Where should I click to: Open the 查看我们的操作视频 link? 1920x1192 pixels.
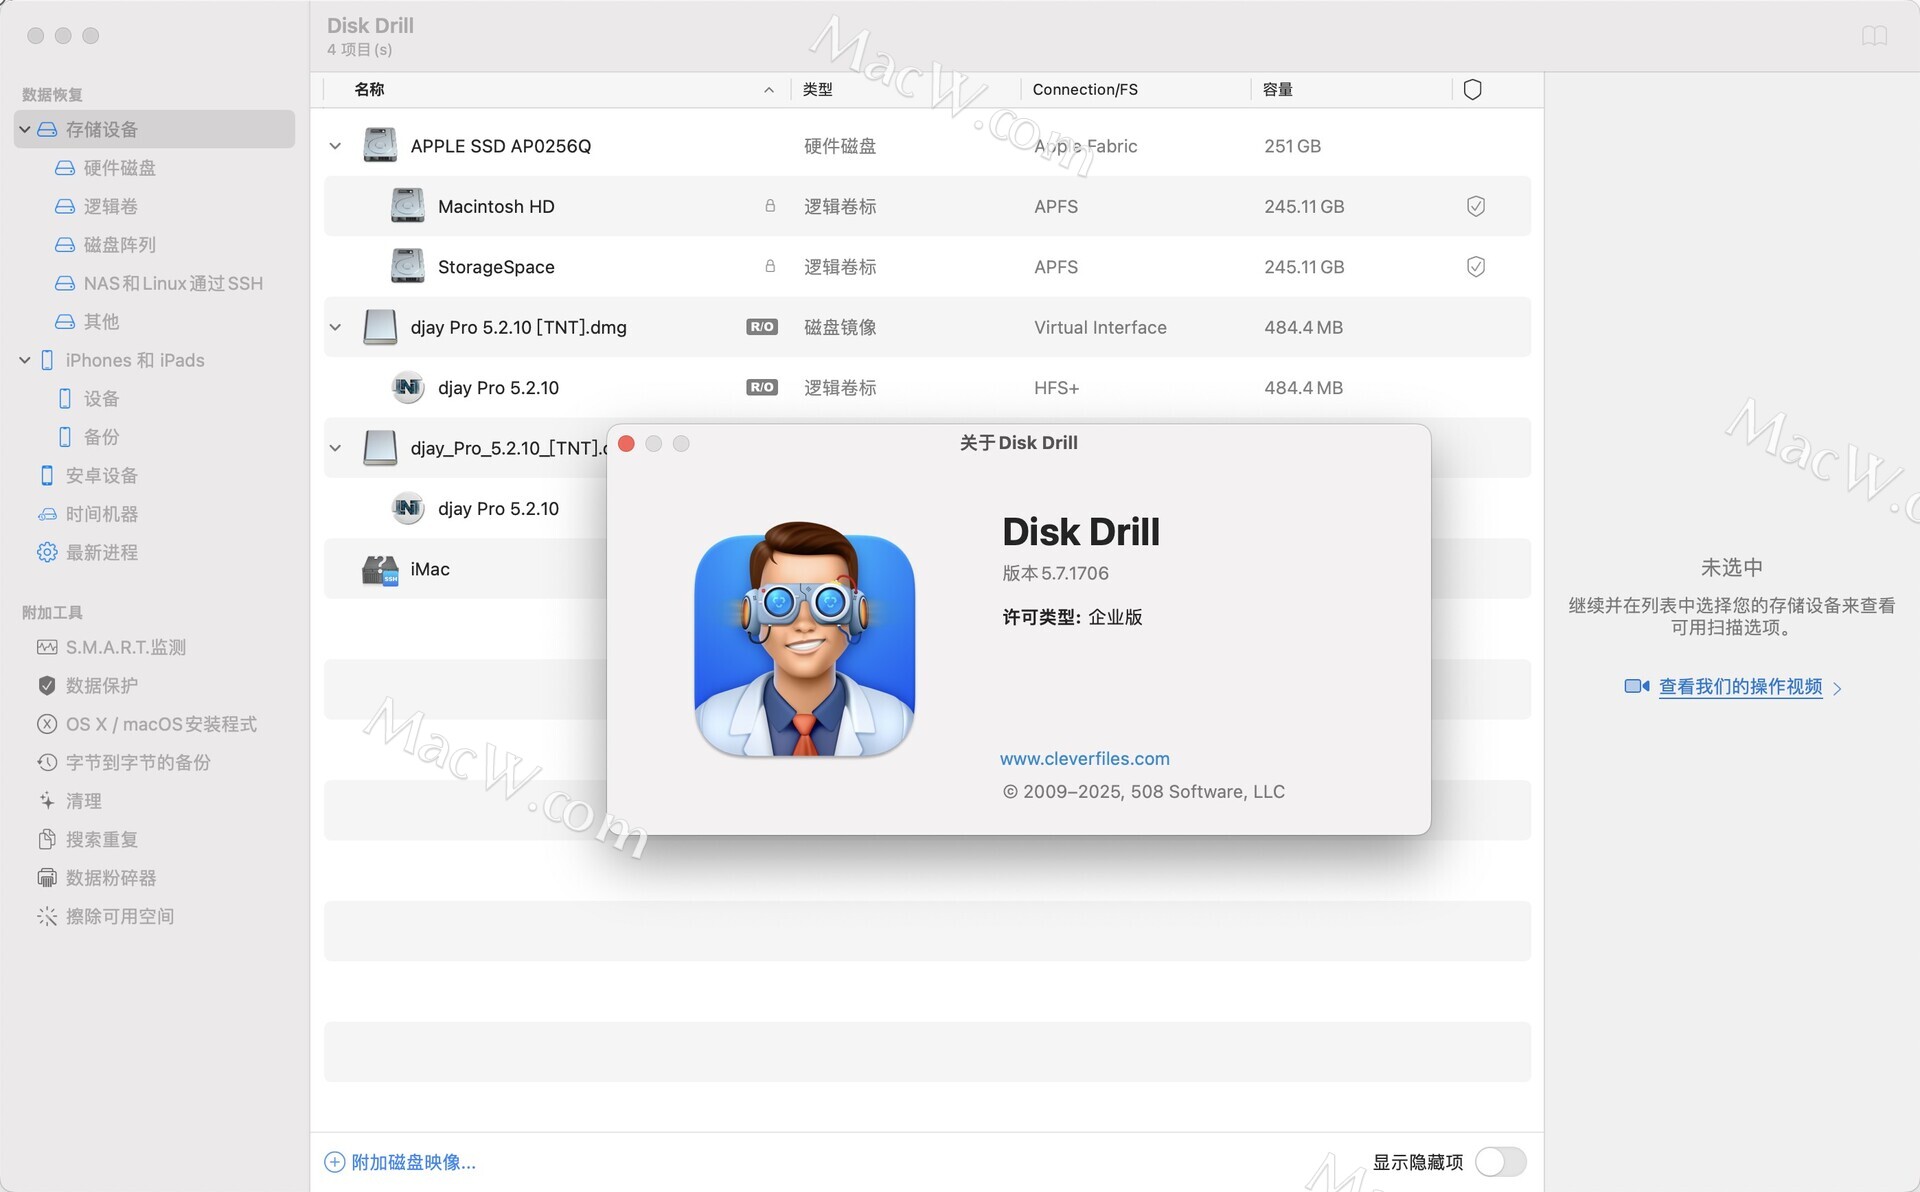pyautogui.click(x=1740, y=686)
